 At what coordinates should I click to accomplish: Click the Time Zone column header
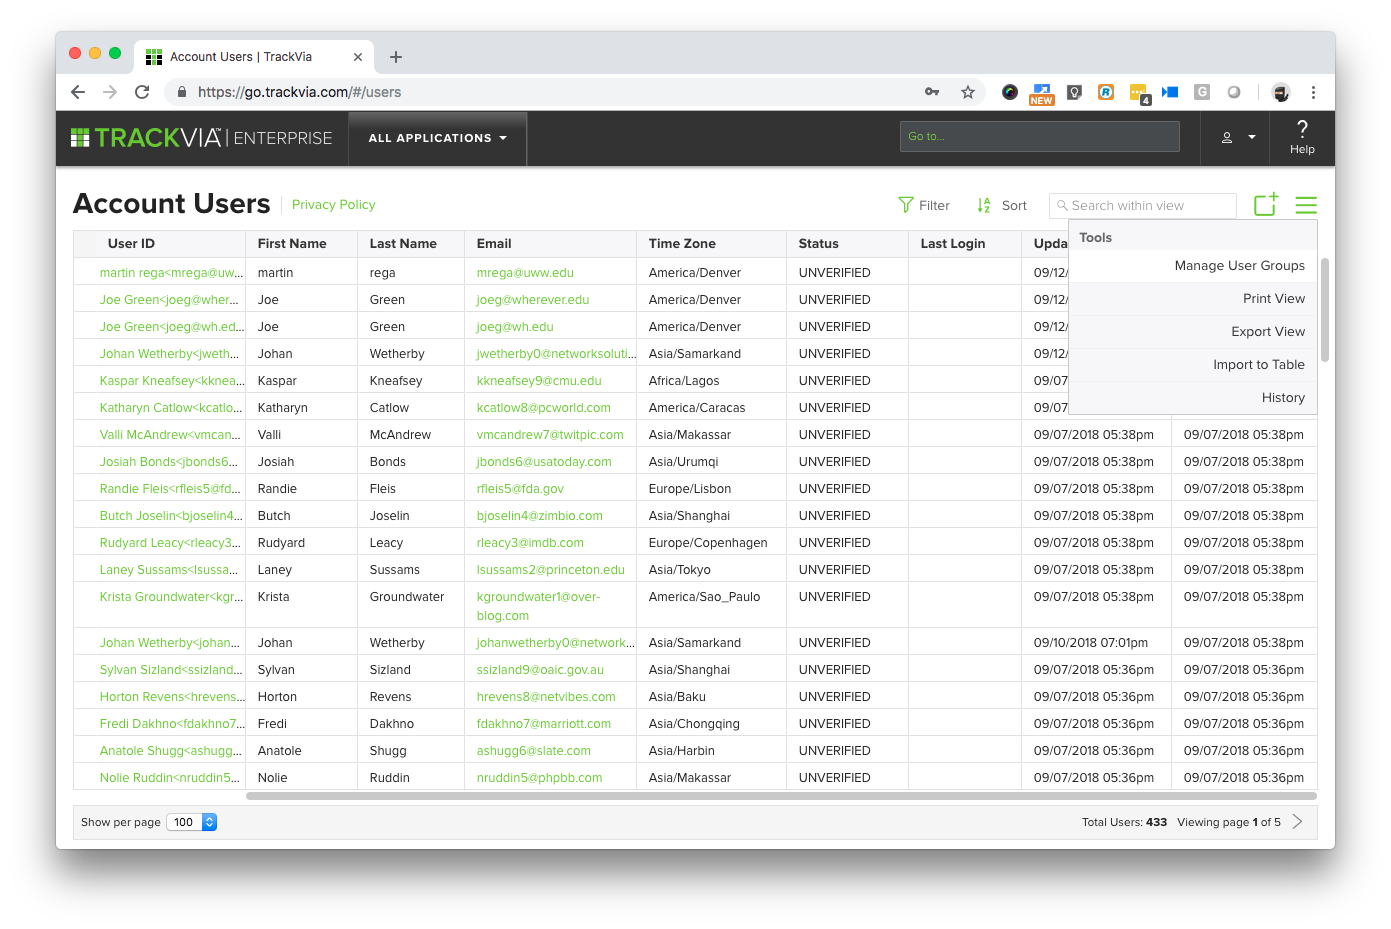(x=682, y=244)
